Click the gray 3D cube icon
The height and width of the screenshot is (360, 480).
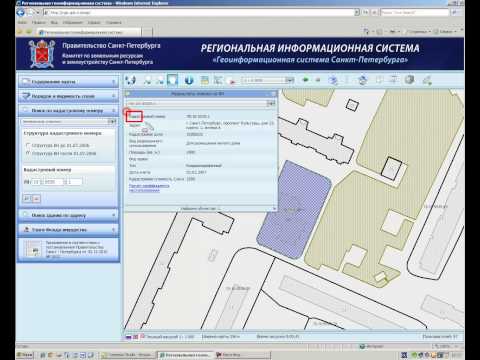coord(409,80)
